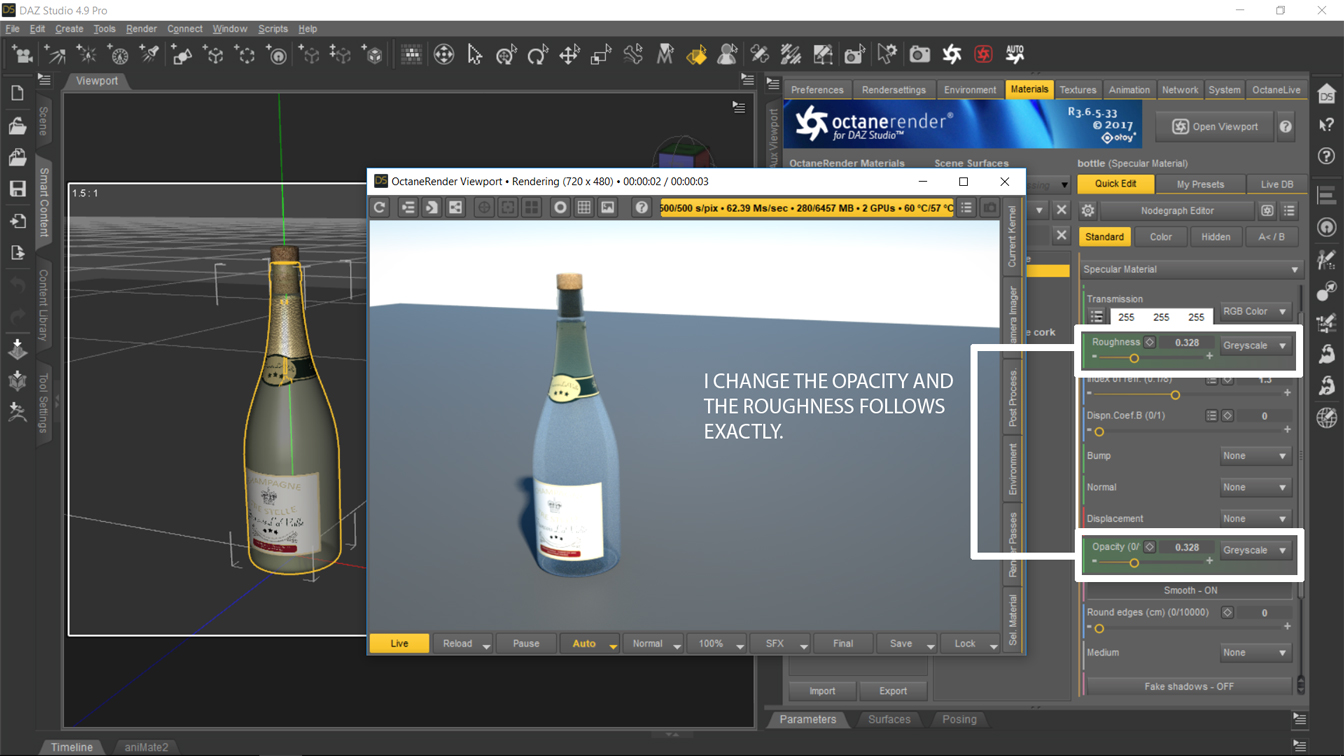Pick the Scale tool in toolbar
This screenshot has width=1344, height=756.
tap(601, 55)
